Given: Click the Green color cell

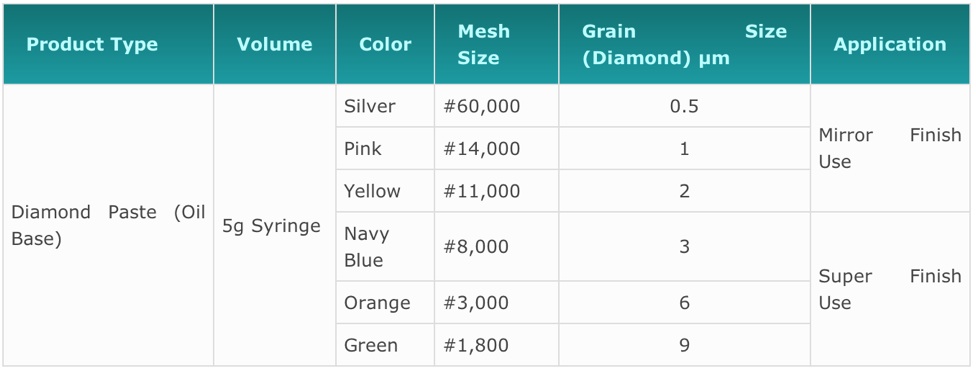Looking at the screenshot, I should pos(385,345).
